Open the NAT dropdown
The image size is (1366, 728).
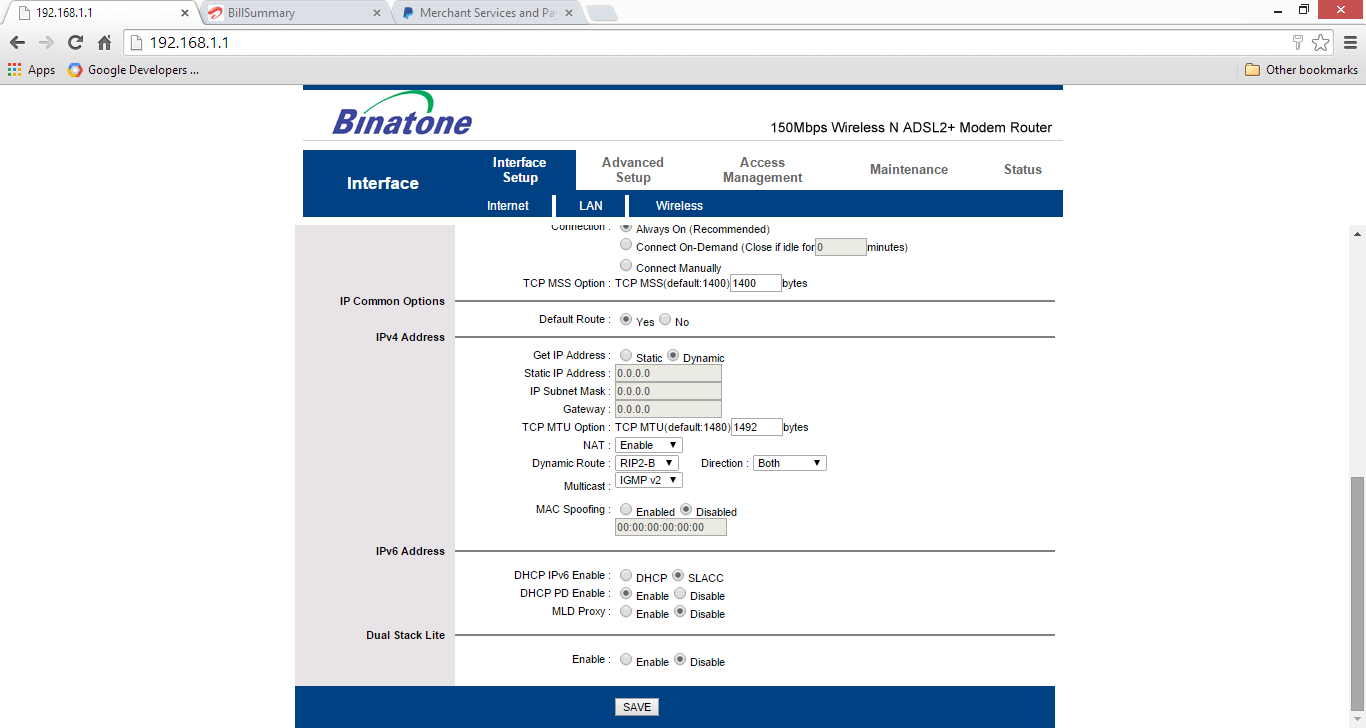tap(649, 445)
